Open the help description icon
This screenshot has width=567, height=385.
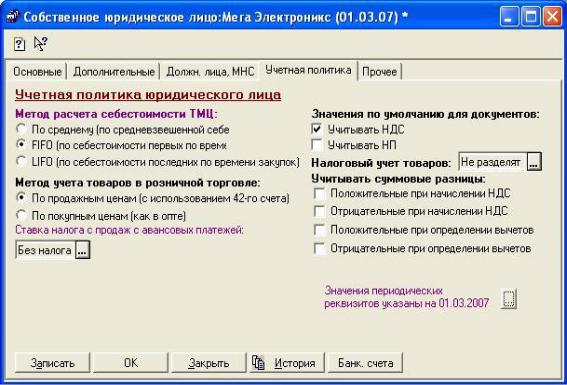point(19,44)
